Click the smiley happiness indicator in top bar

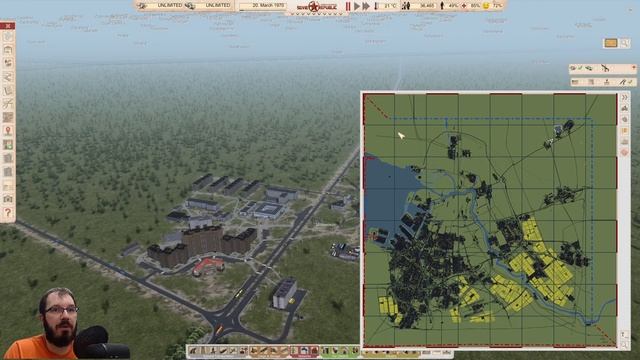pyautogui.click(x=486, y=6)
